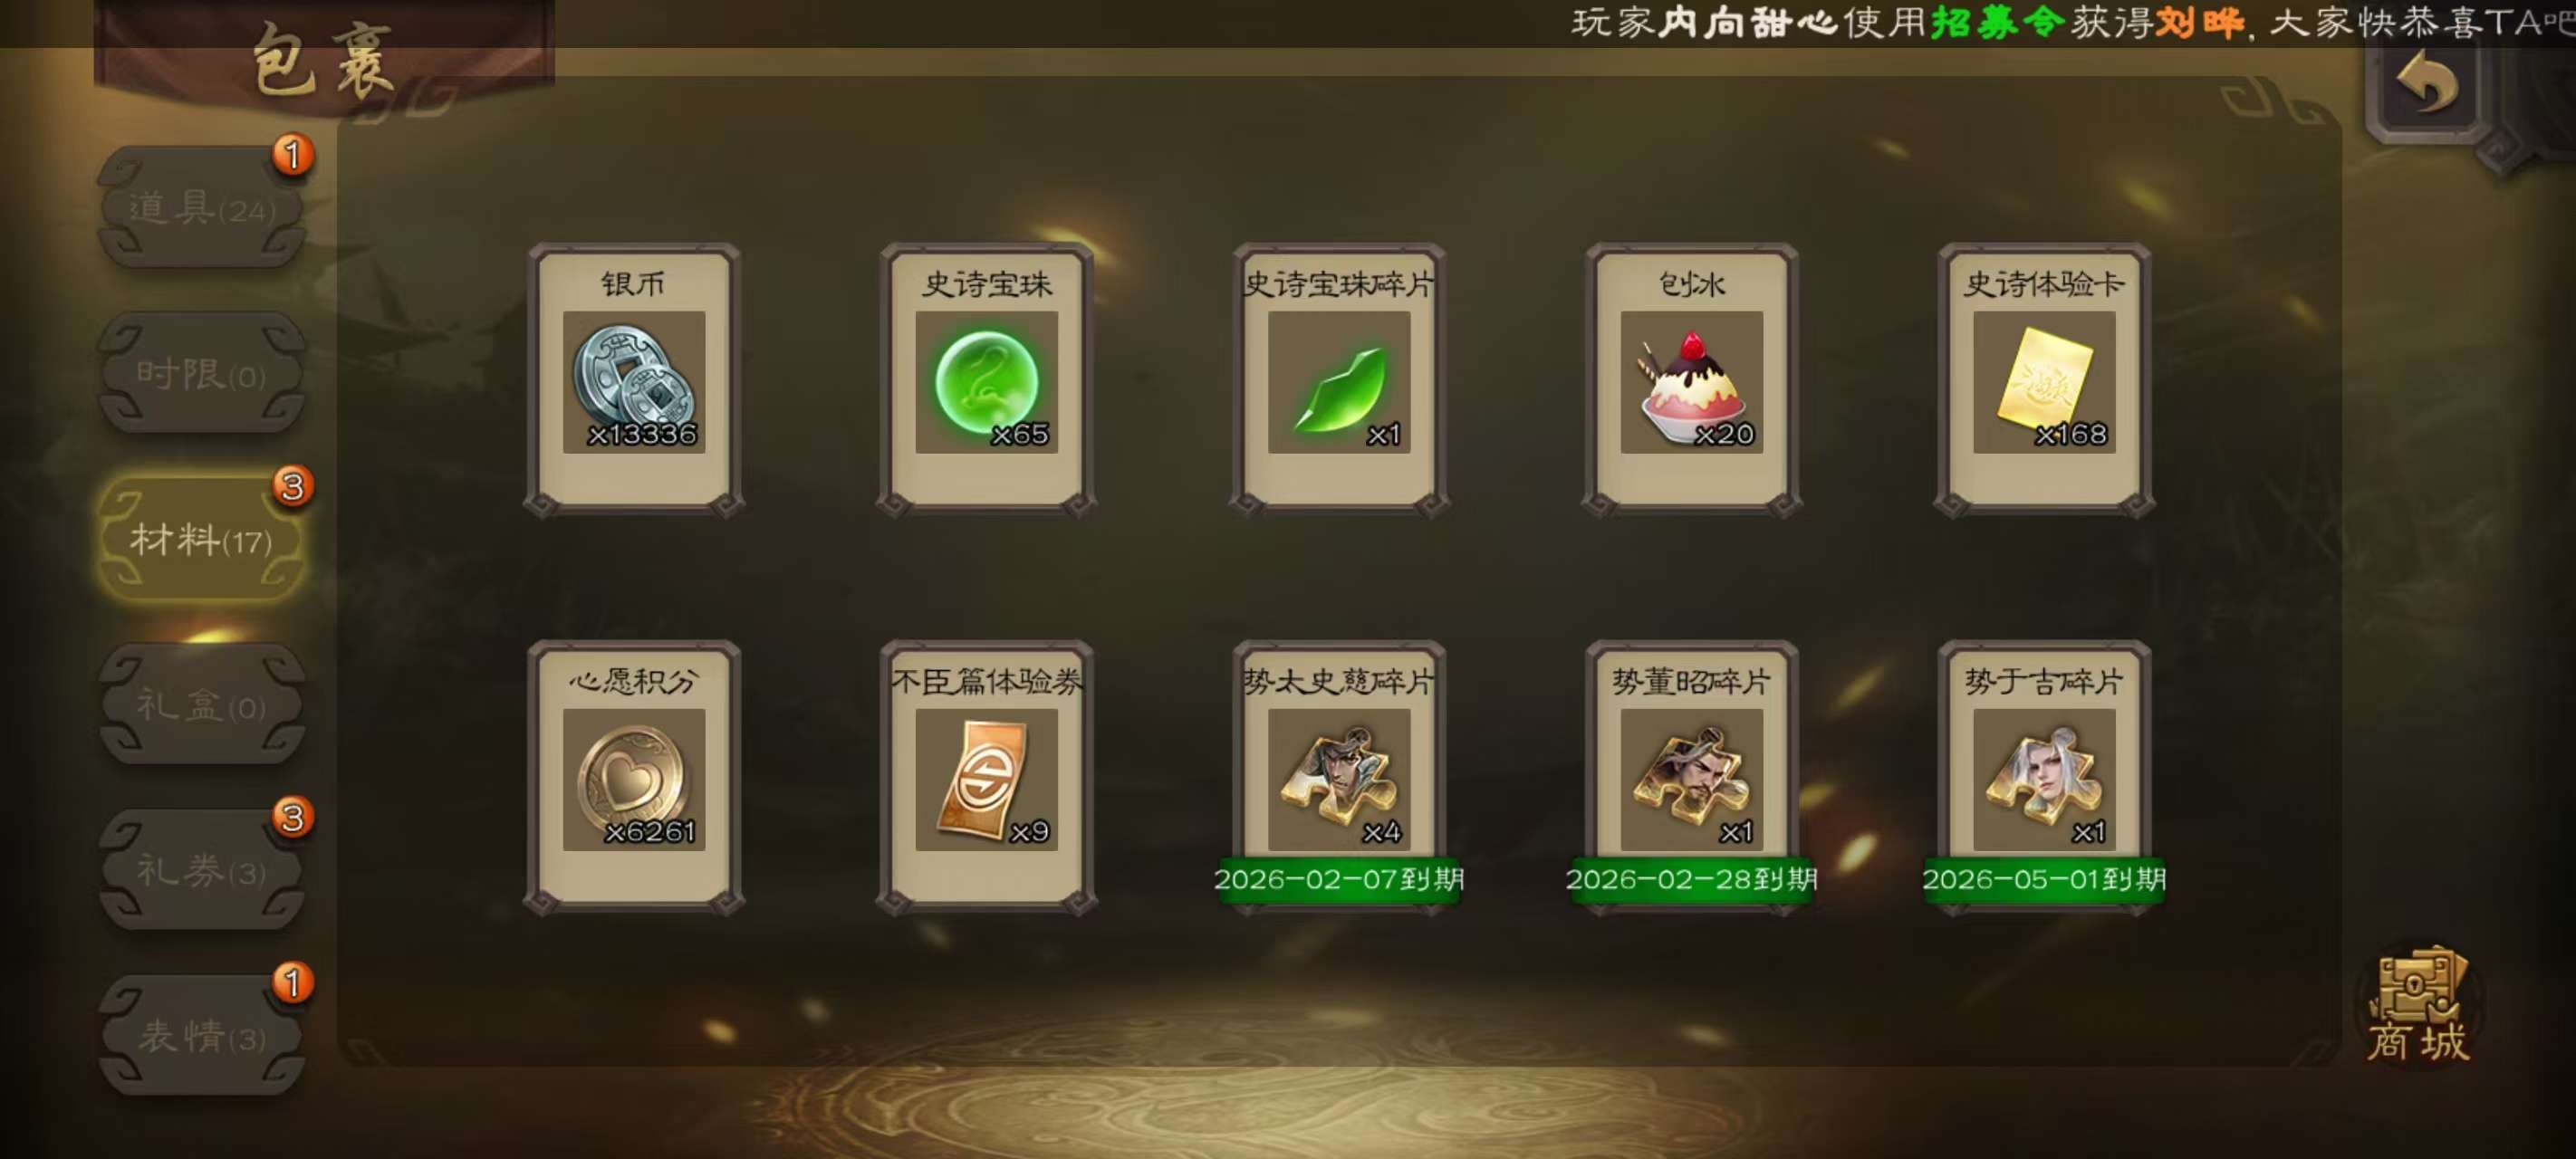Switch to the 道具(24) tab
This screenshot has height=1159, width=2576.
[201, 208]
